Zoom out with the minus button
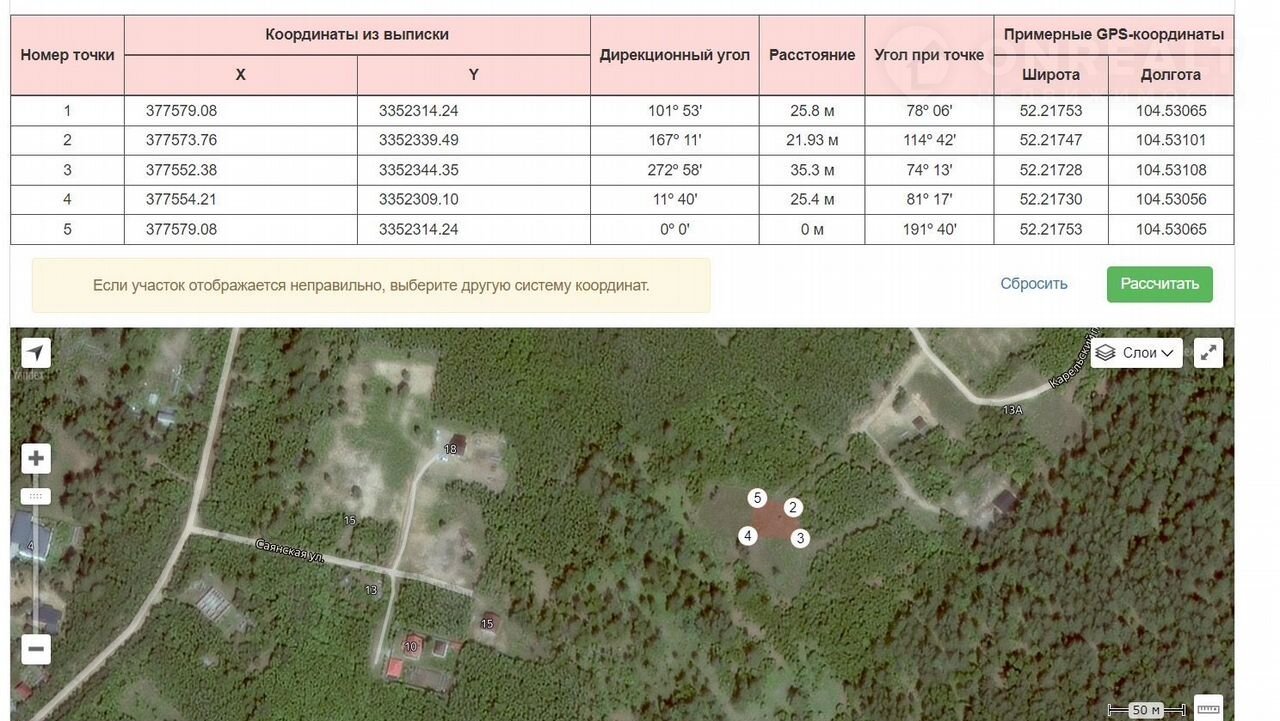The image size is (1280, 721). (36, 649)
